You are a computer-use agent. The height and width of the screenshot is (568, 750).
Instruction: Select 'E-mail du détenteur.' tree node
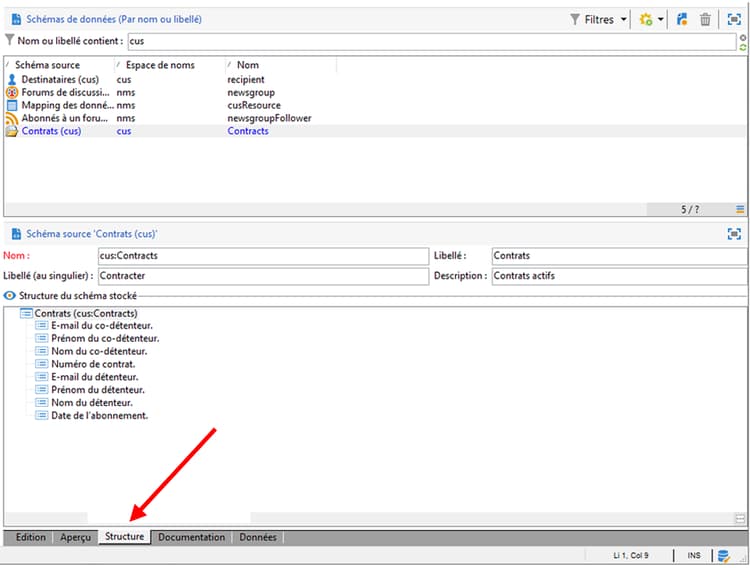click(x=95, y=378)
